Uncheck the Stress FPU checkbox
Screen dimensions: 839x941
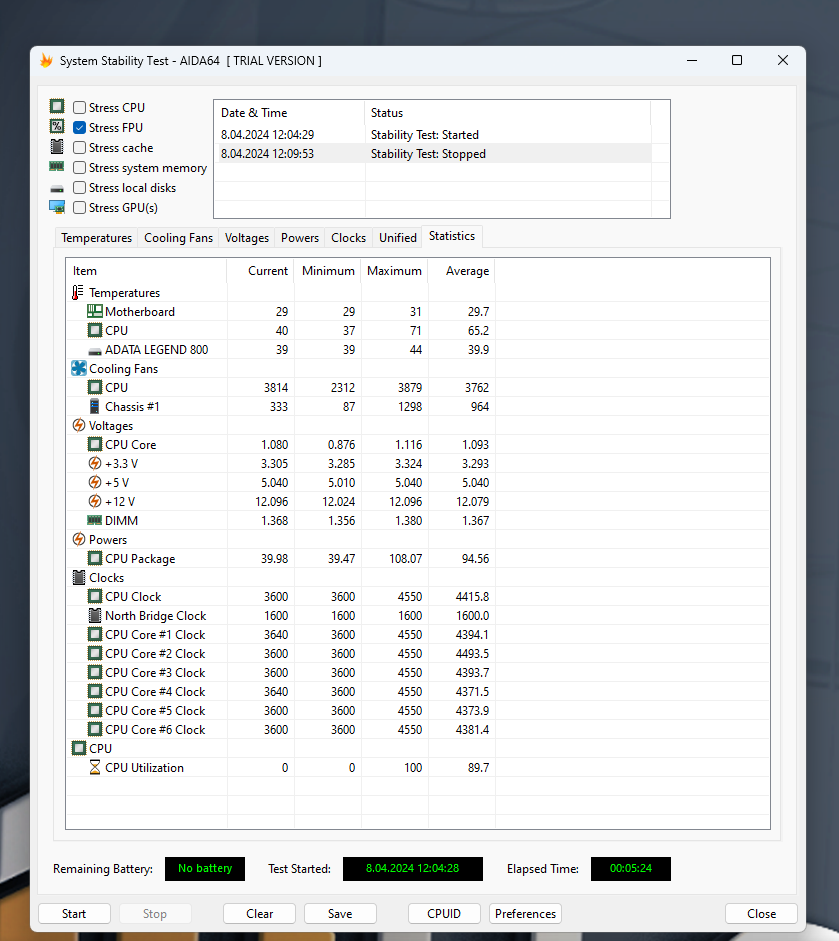click(x=79, y=127)
